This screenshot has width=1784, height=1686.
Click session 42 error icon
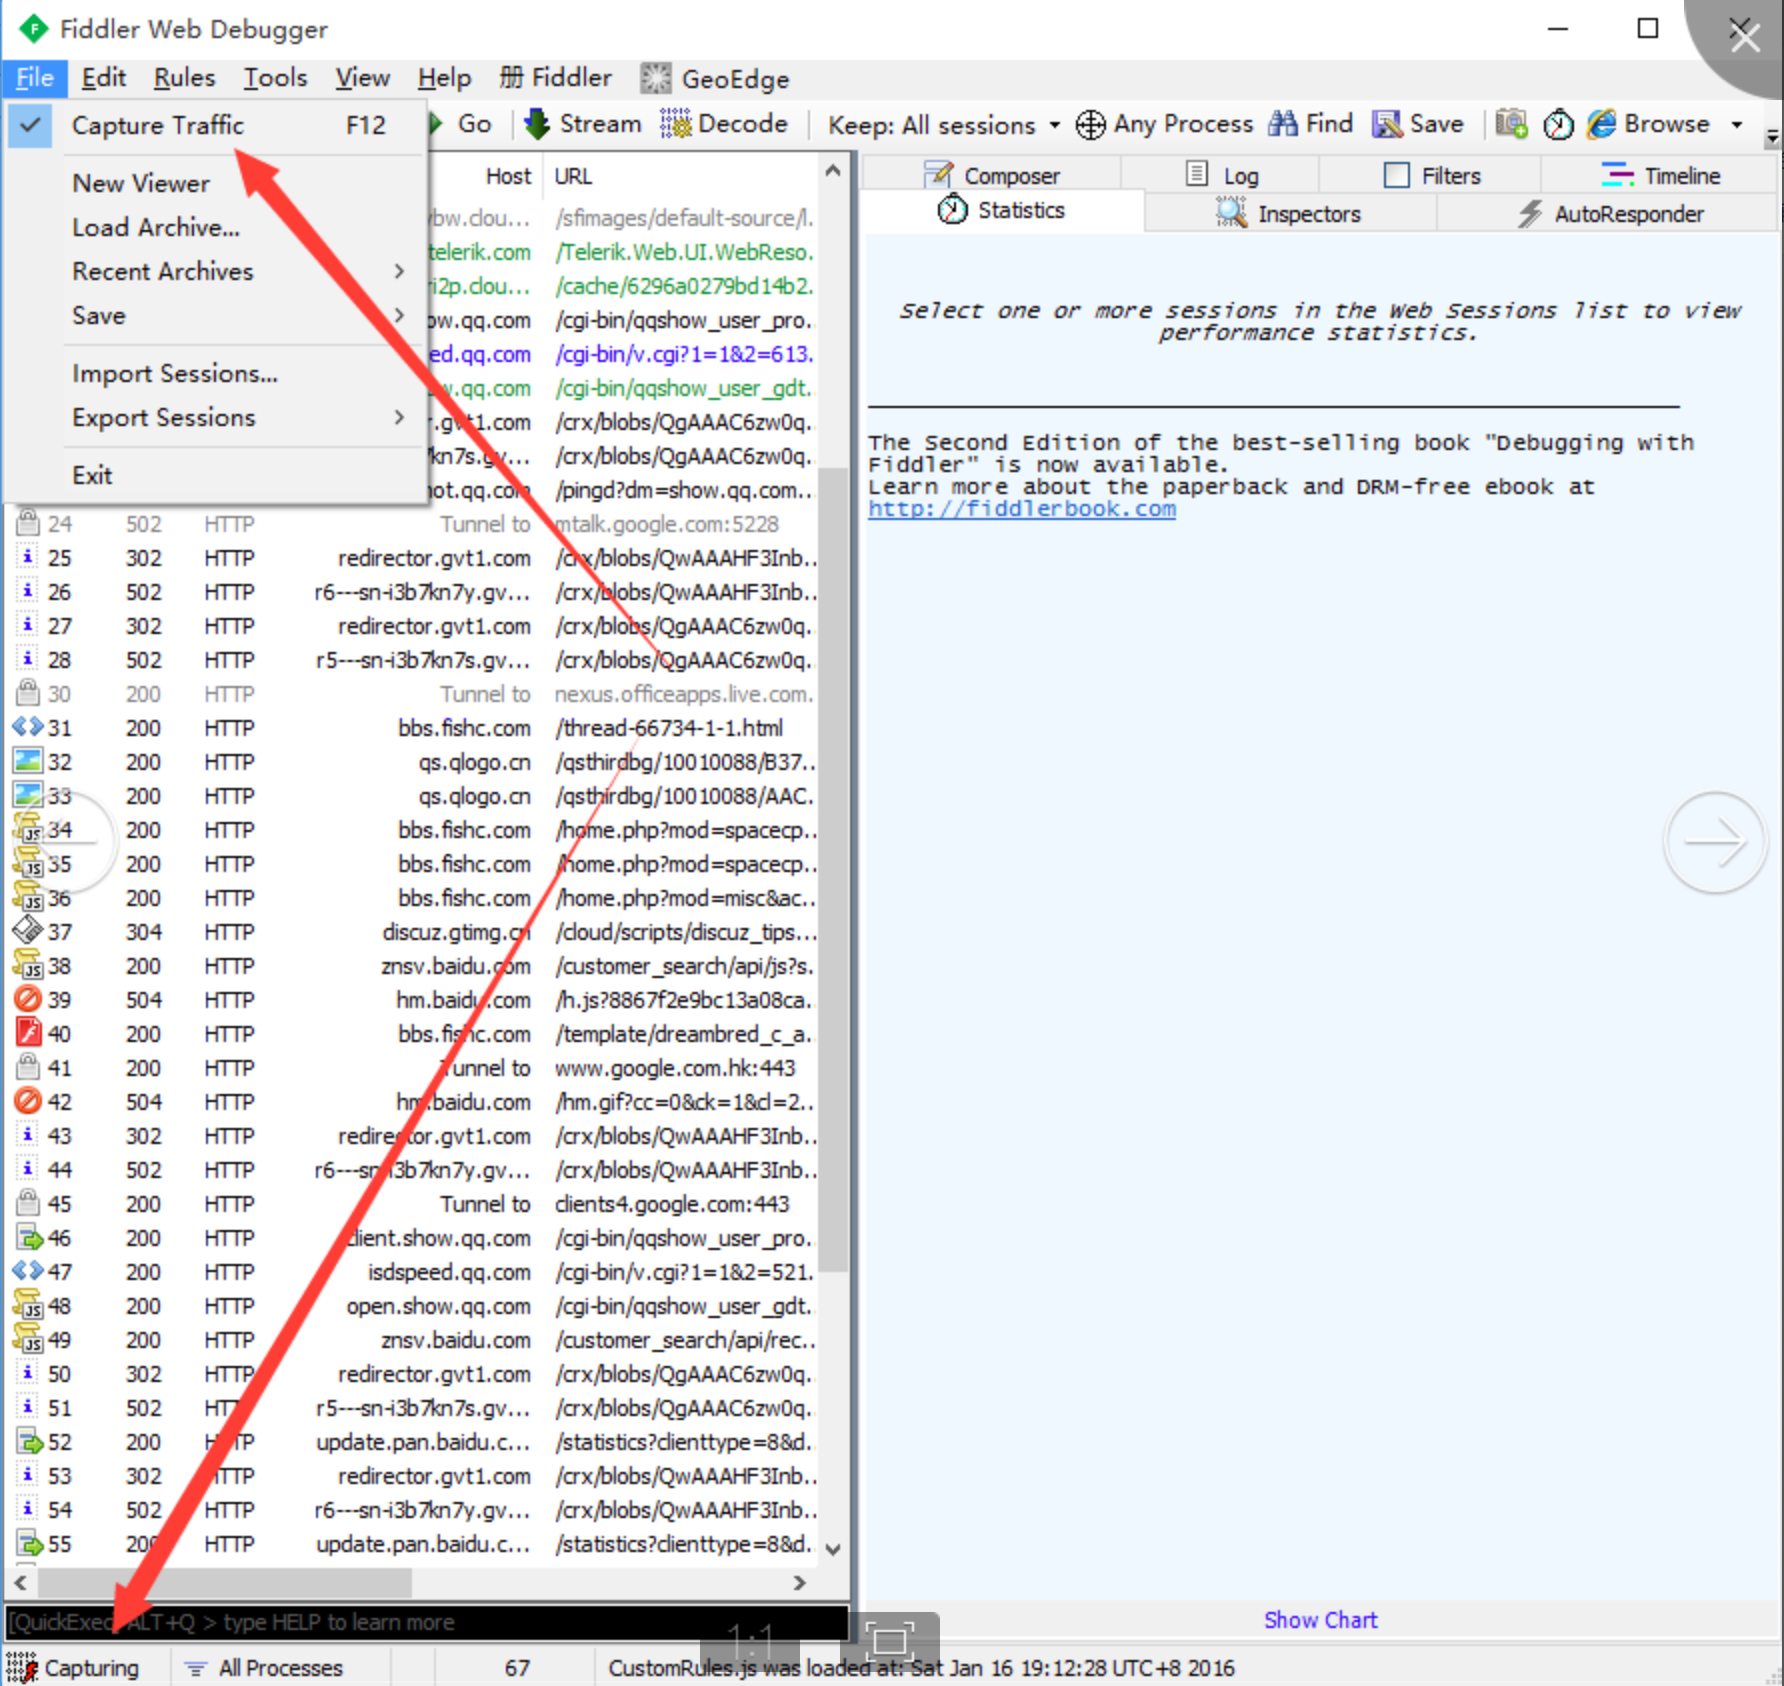coord(28,1101)
